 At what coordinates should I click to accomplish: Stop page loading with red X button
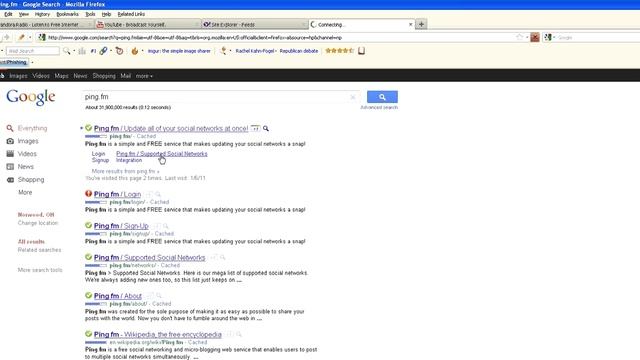click(x=535, y=38)
